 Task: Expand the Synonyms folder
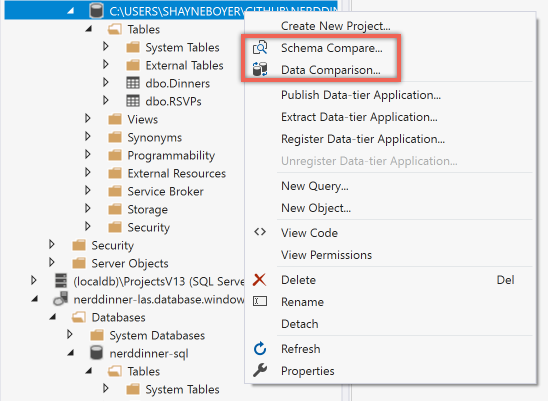click(x=88, y=136)
